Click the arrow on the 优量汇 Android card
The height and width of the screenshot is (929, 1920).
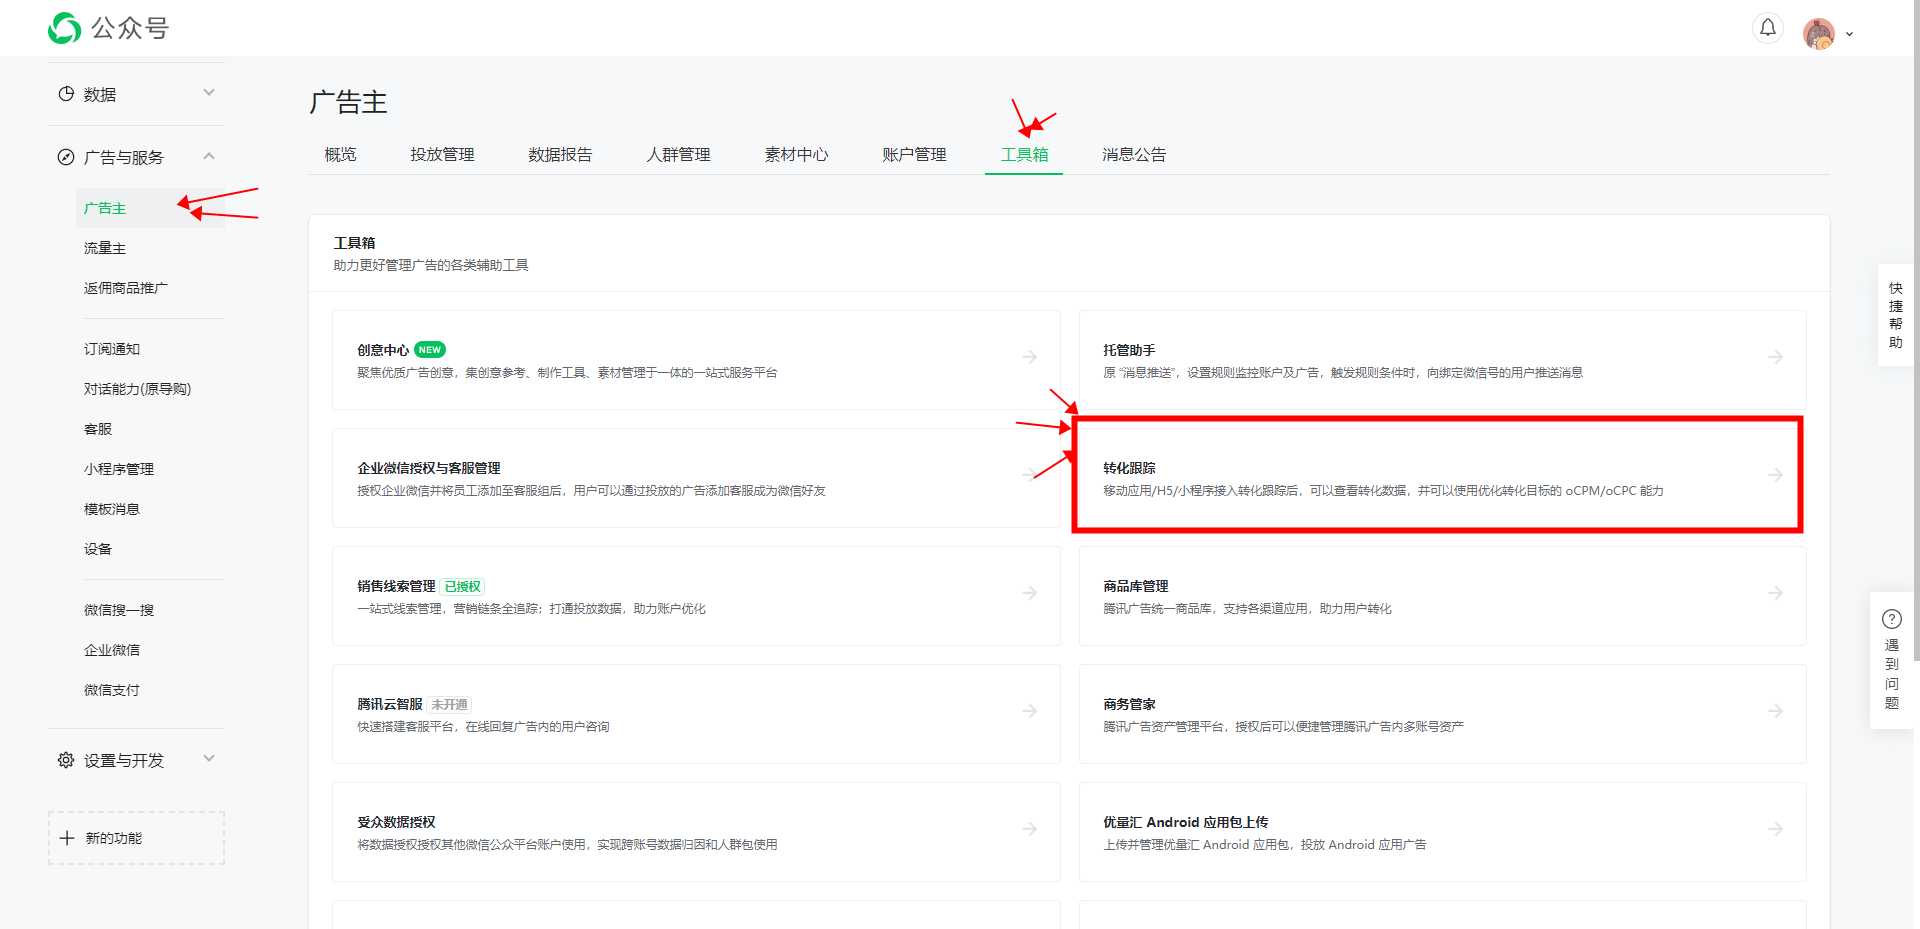click(1776, 829)
